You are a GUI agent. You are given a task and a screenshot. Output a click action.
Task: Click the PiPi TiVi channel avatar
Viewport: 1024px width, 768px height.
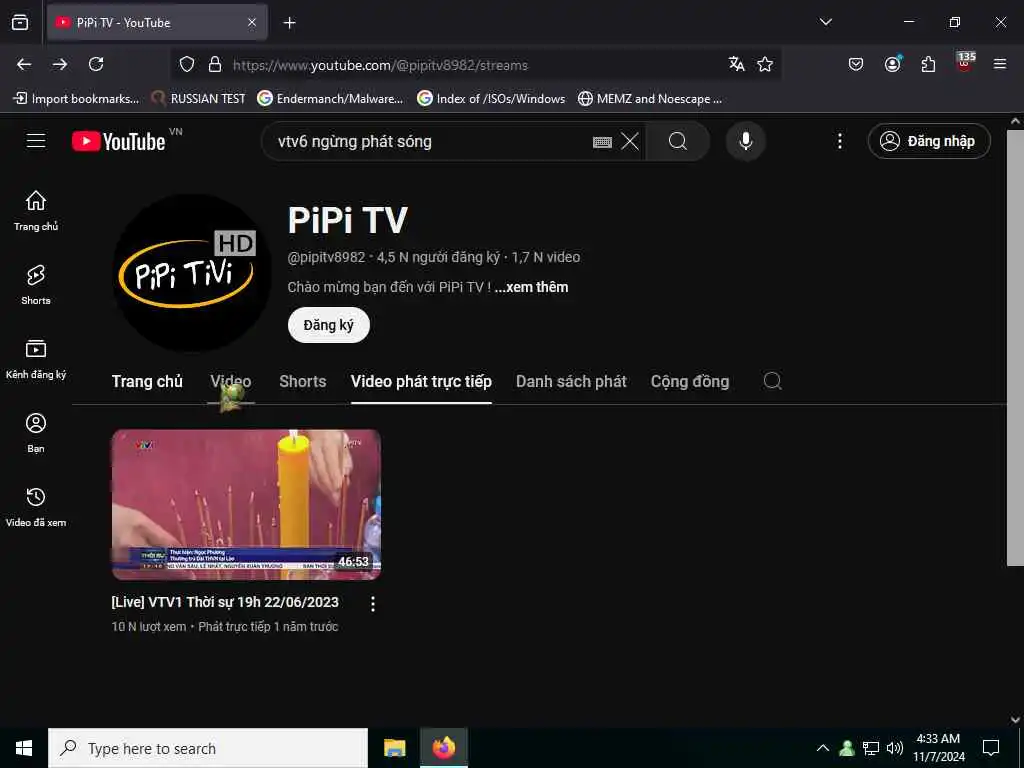191,273
